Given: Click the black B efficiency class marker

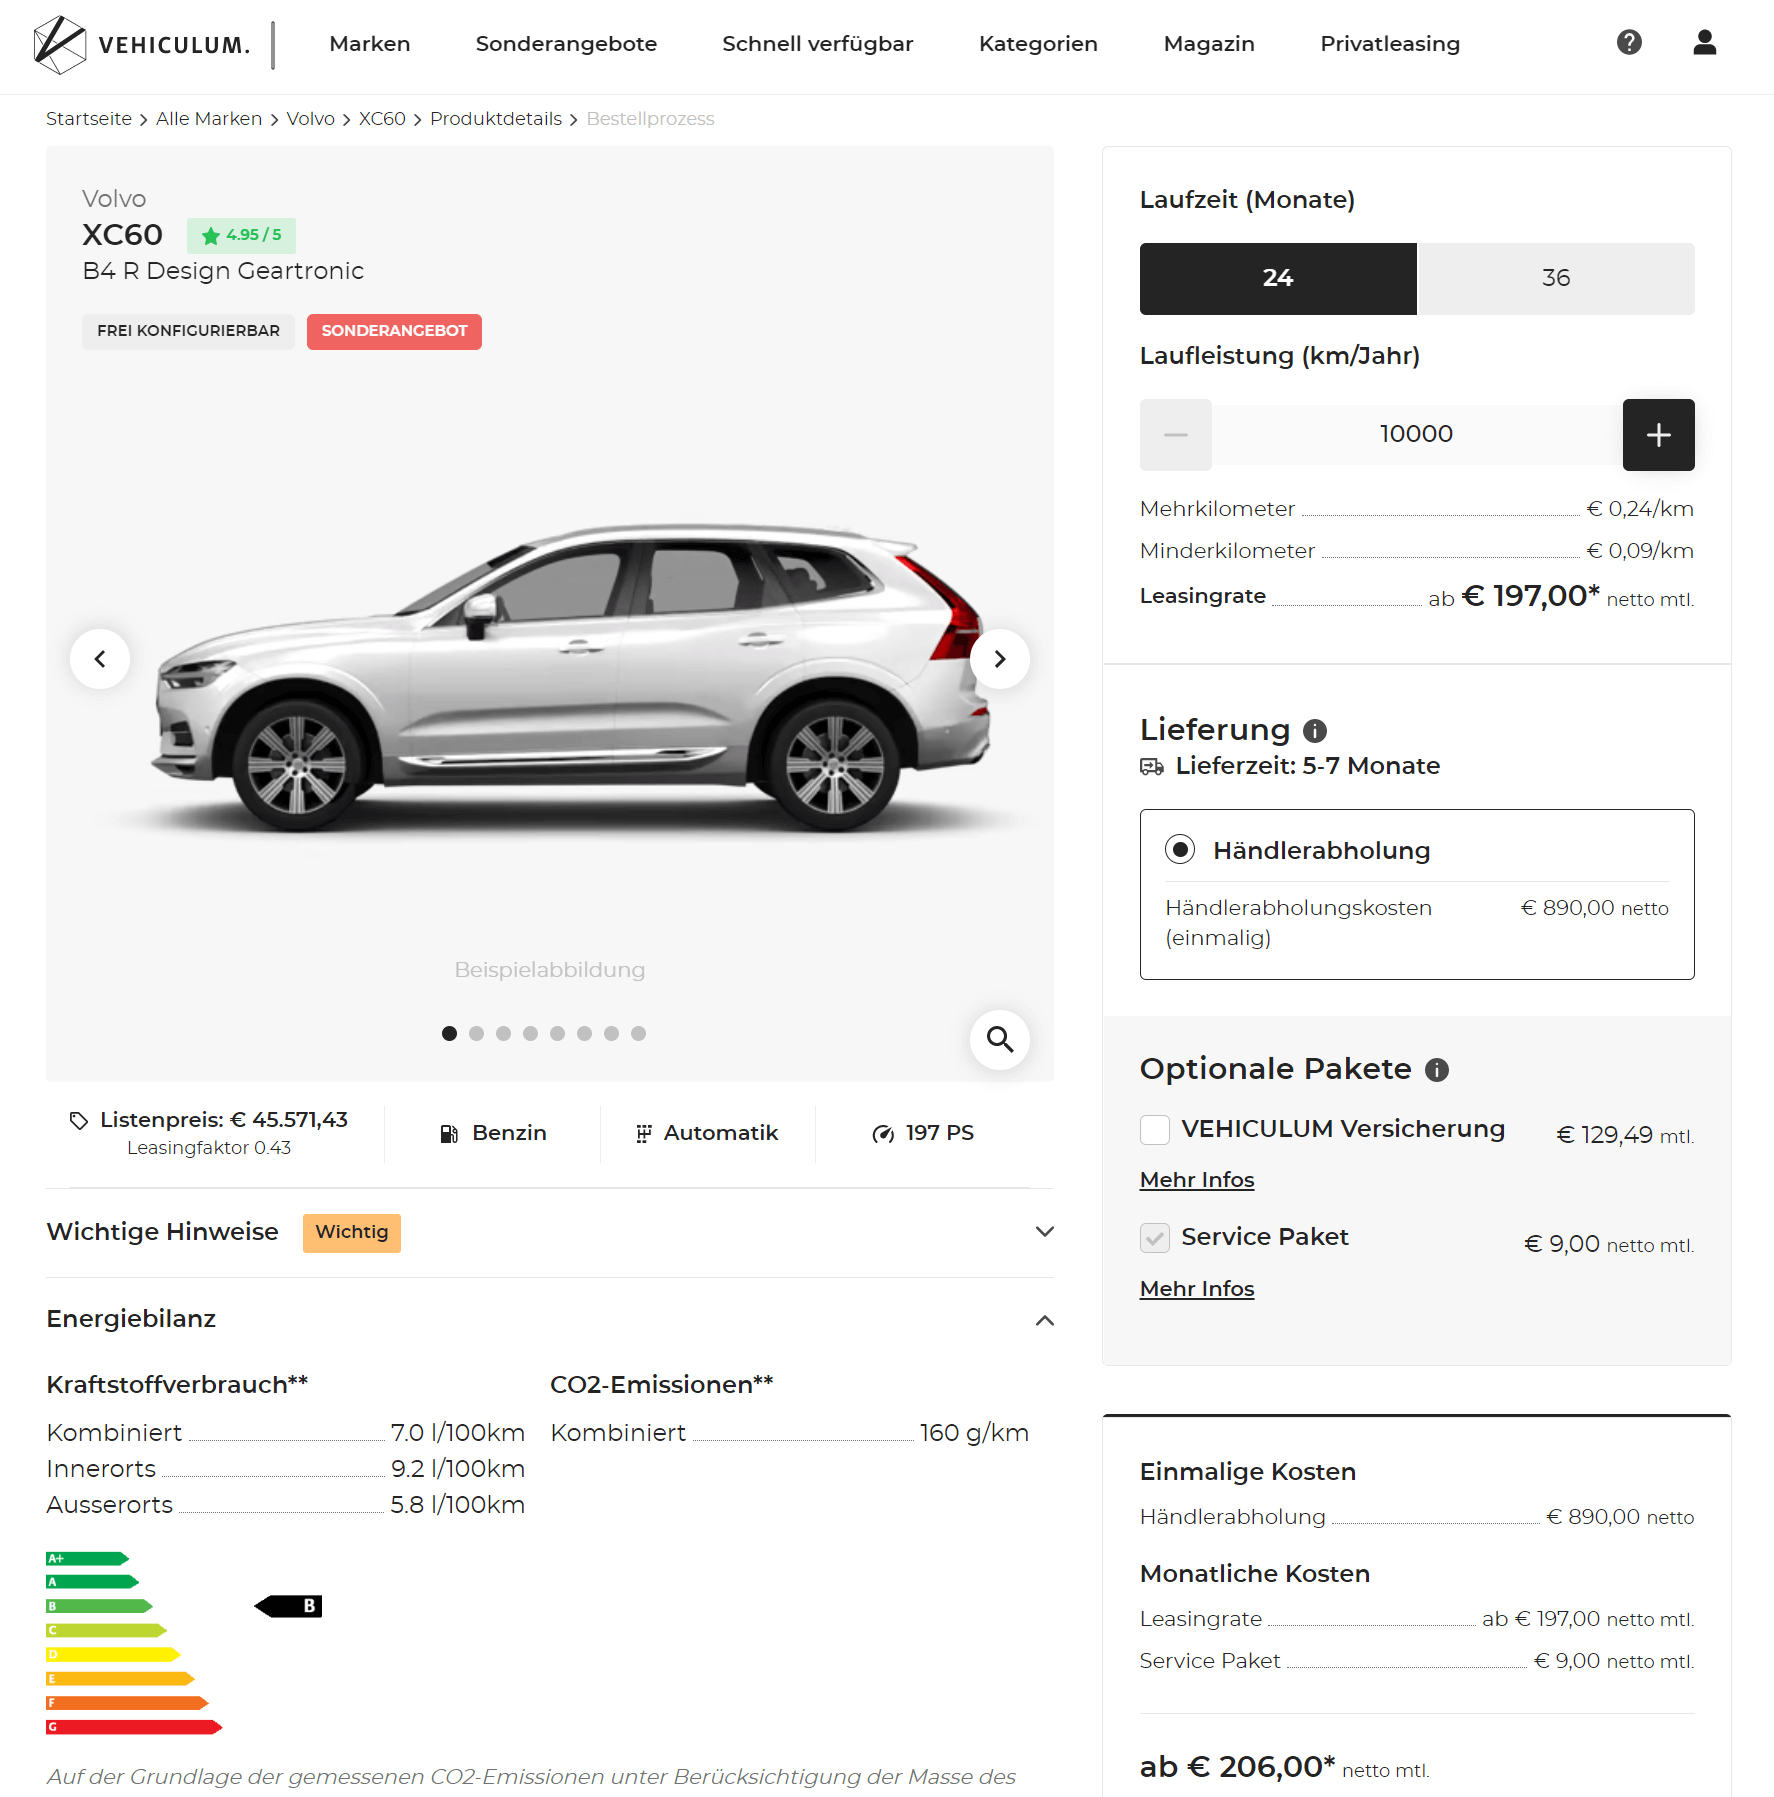Looking at the screenshot, I should pyautogui.click(x=289, y=1607).
